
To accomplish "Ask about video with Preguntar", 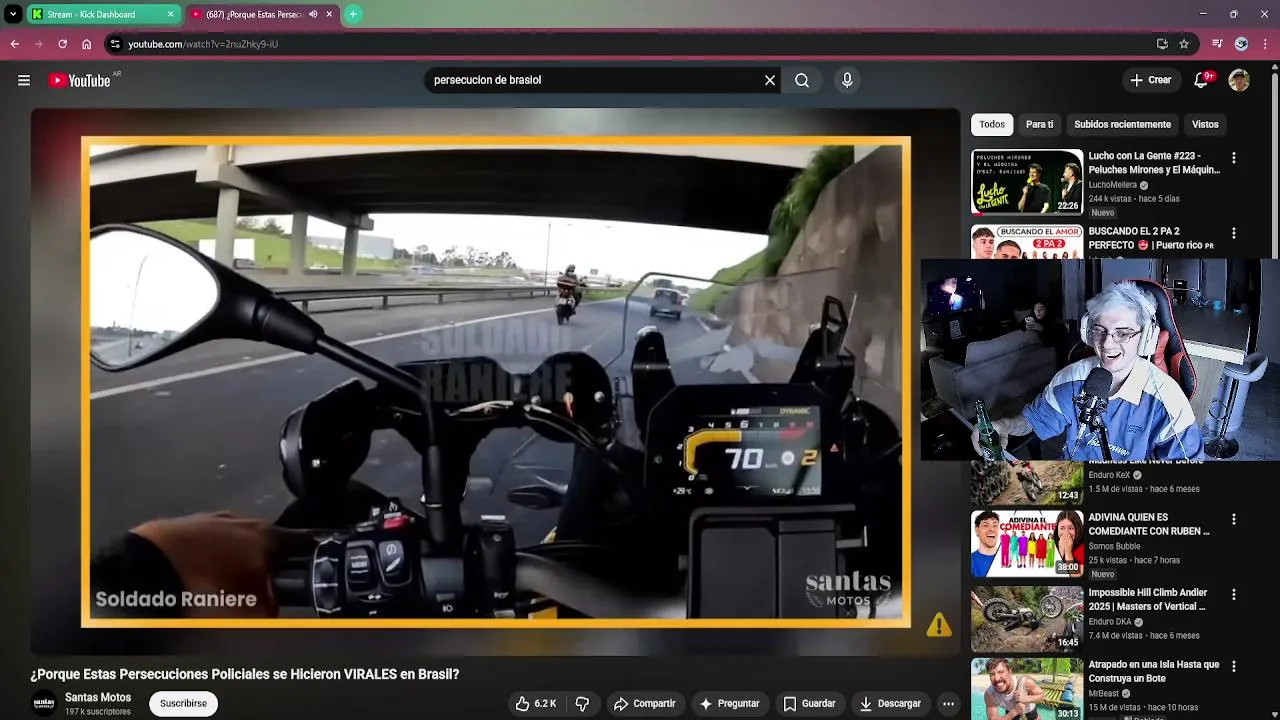I will pos(728,703).
